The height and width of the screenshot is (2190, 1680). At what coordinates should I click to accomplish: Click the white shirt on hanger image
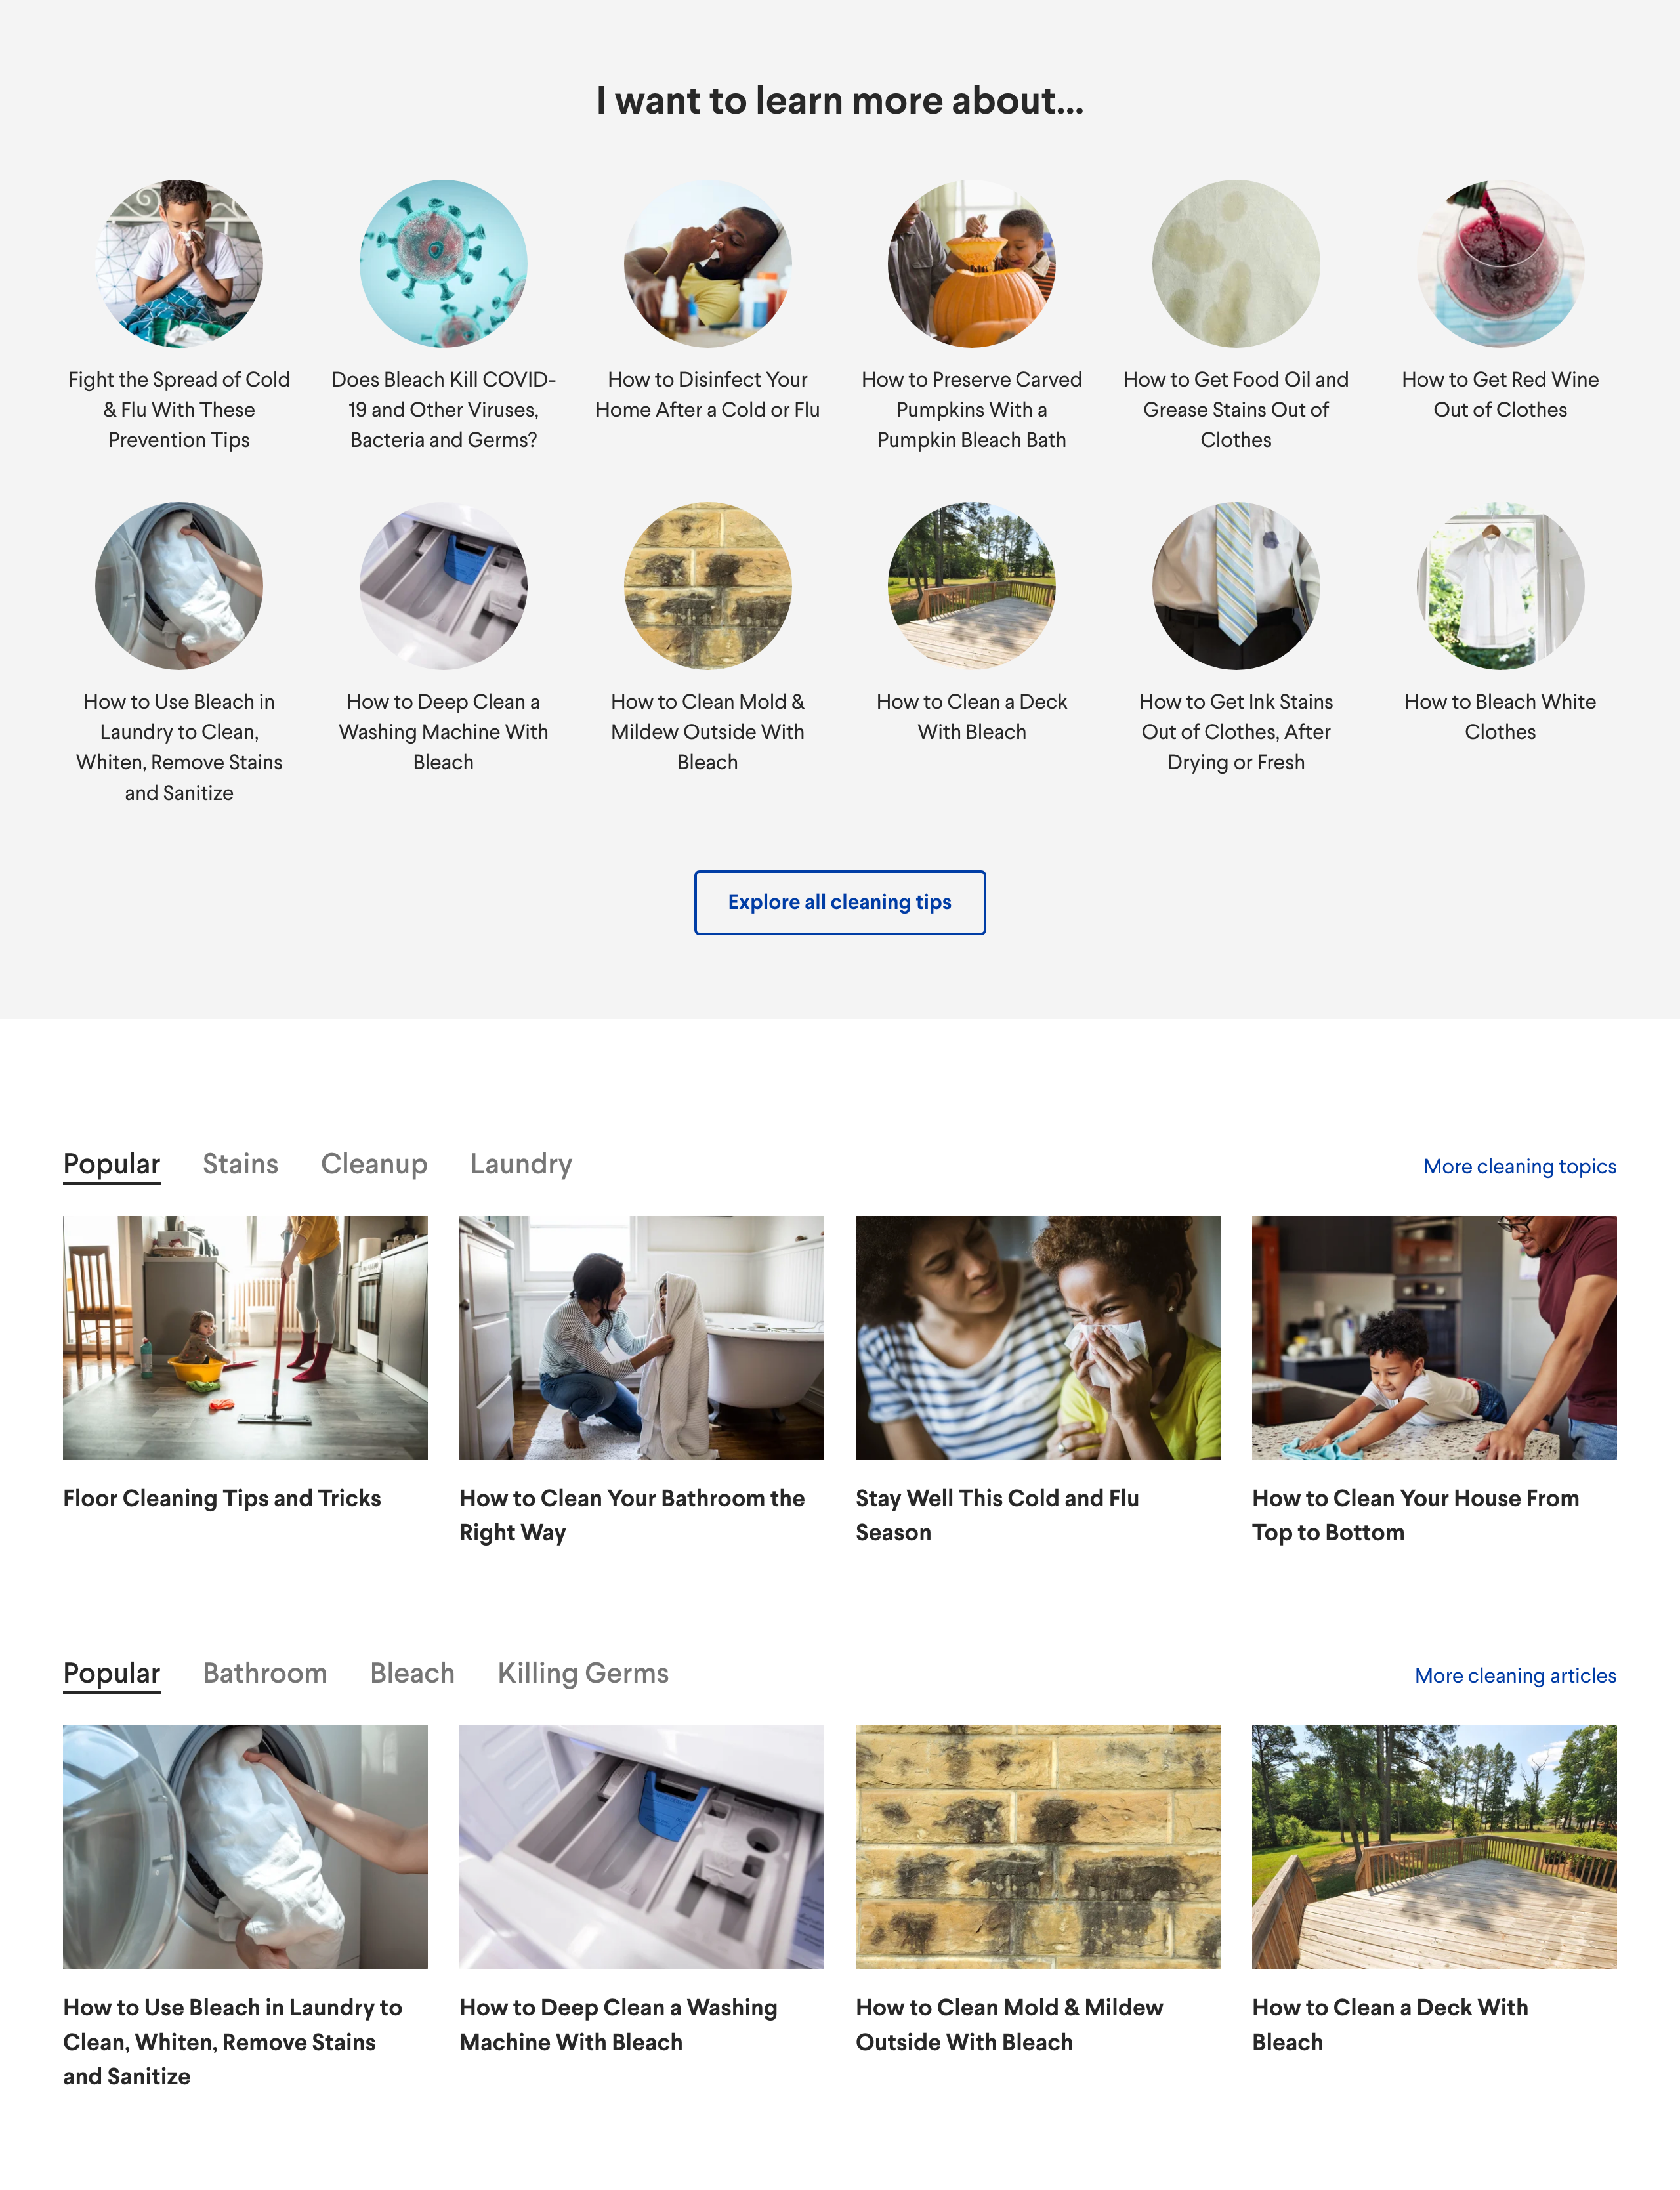click(x=1500, y=586)
